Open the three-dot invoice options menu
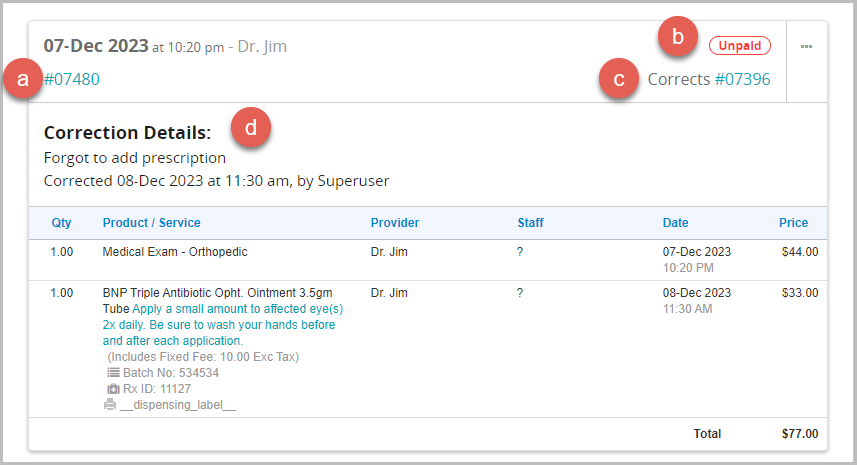The image size is (857, 465). tap(806, 47)
